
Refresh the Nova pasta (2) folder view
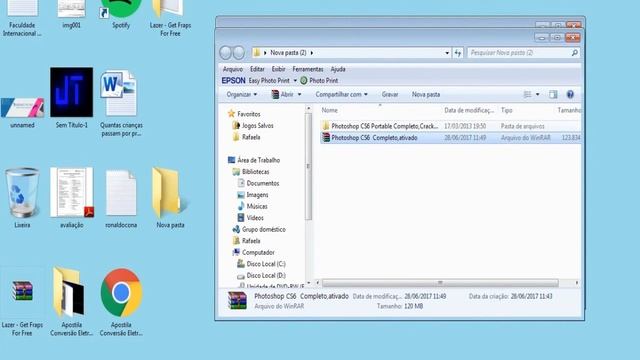[458, 53]
